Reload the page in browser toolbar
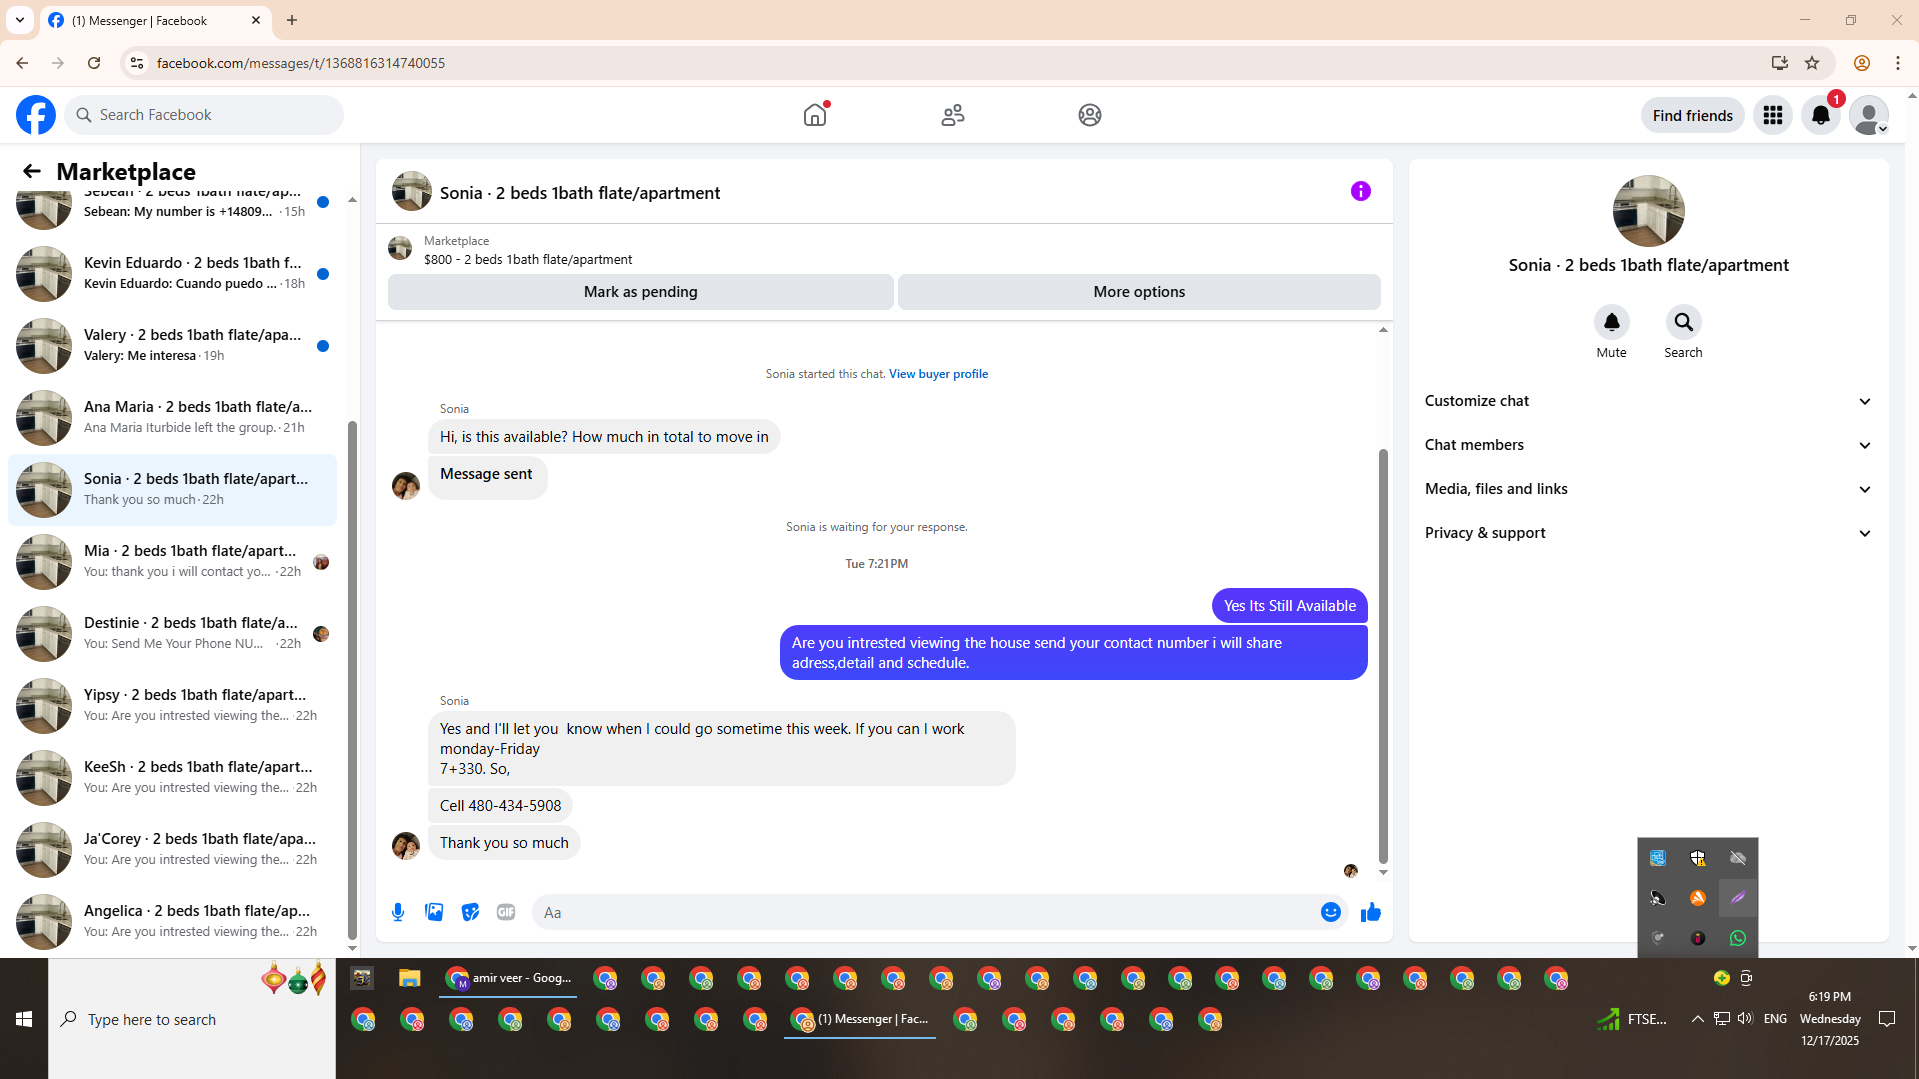 pyautogui.click(x=94, y=63)
